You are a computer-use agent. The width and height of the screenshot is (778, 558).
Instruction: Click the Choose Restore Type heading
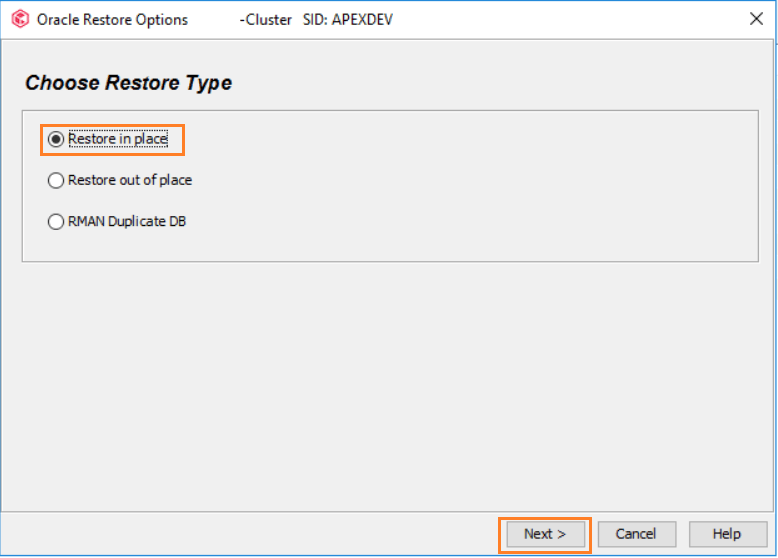click(128, 83)
